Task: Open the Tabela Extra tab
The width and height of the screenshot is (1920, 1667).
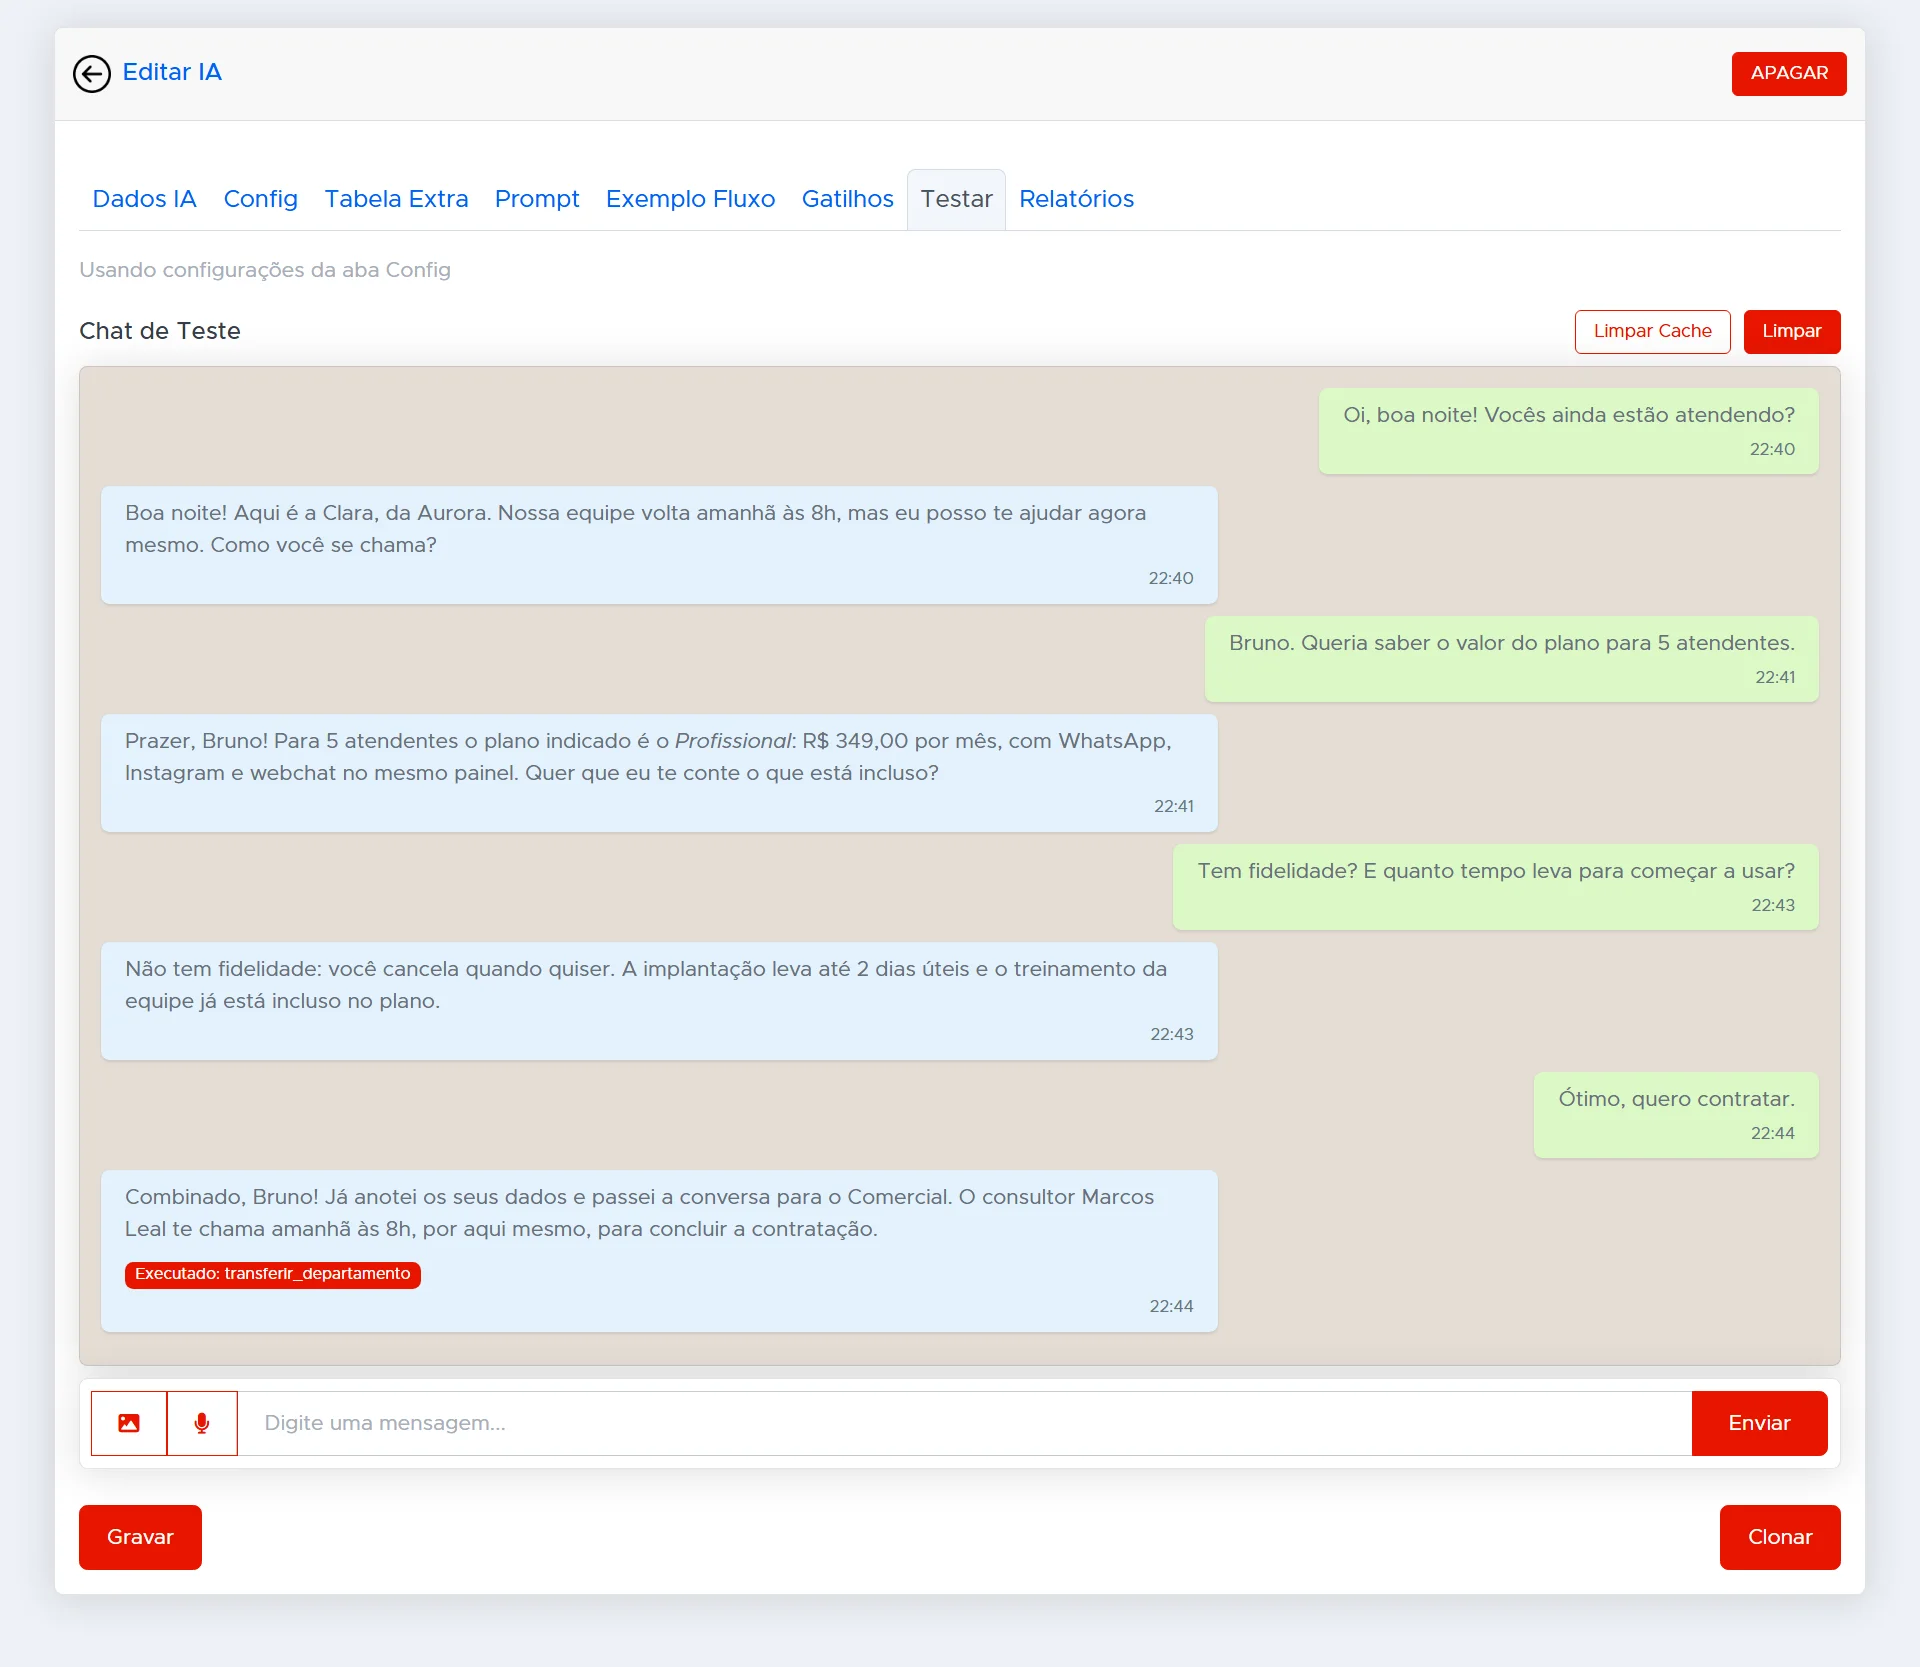Action: (396, 199)
